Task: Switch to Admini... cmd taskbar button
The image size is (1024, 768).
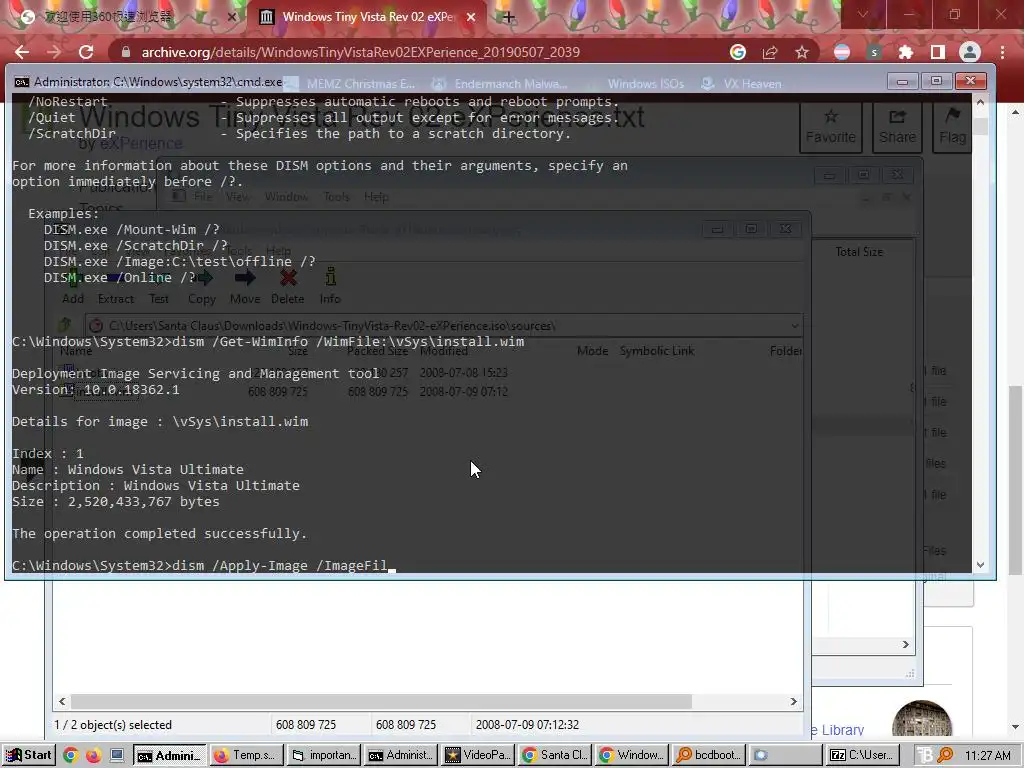Action: [x=170, y=756]
